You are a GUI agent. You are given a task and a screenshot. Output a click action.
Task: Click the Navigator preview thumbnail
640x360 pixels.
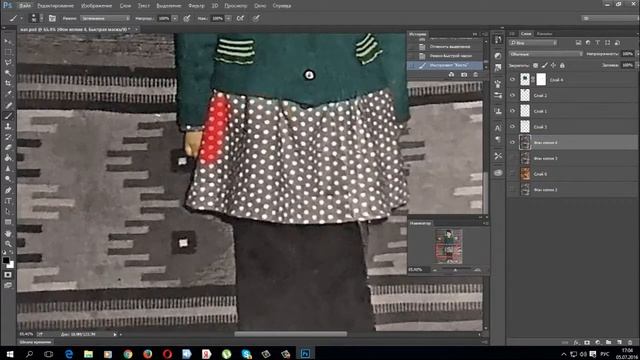click(449, 246)
